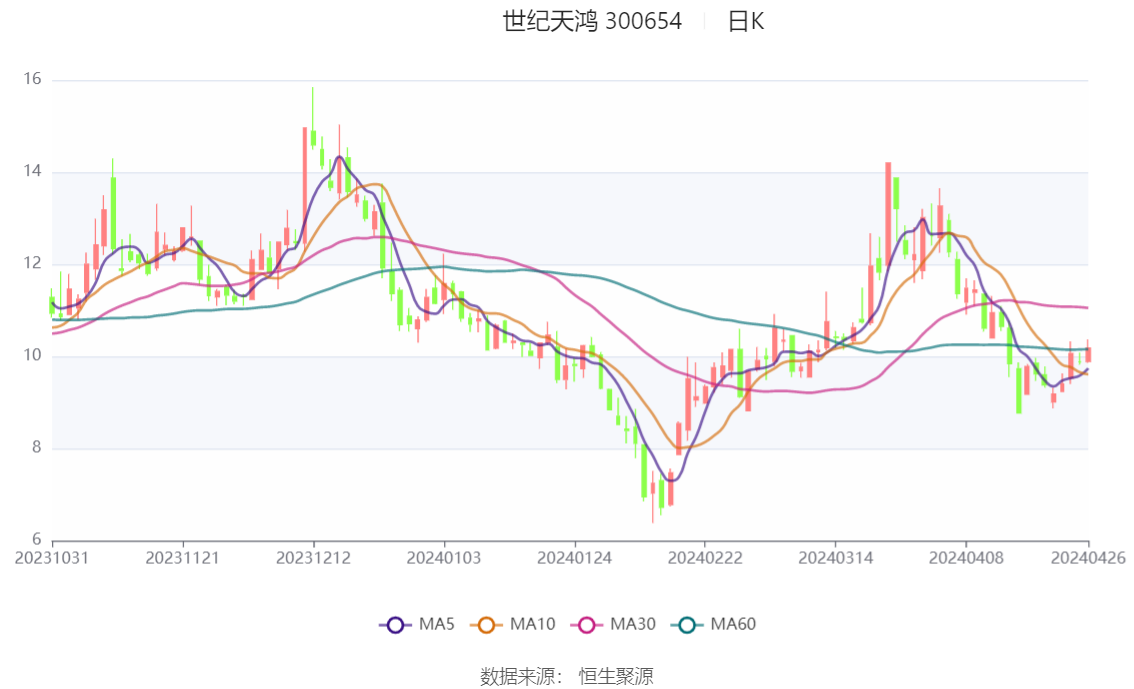Click the data source text 恒生聚源
Image resolution: width=1134 pixels, height=689 pixels.
616,677
